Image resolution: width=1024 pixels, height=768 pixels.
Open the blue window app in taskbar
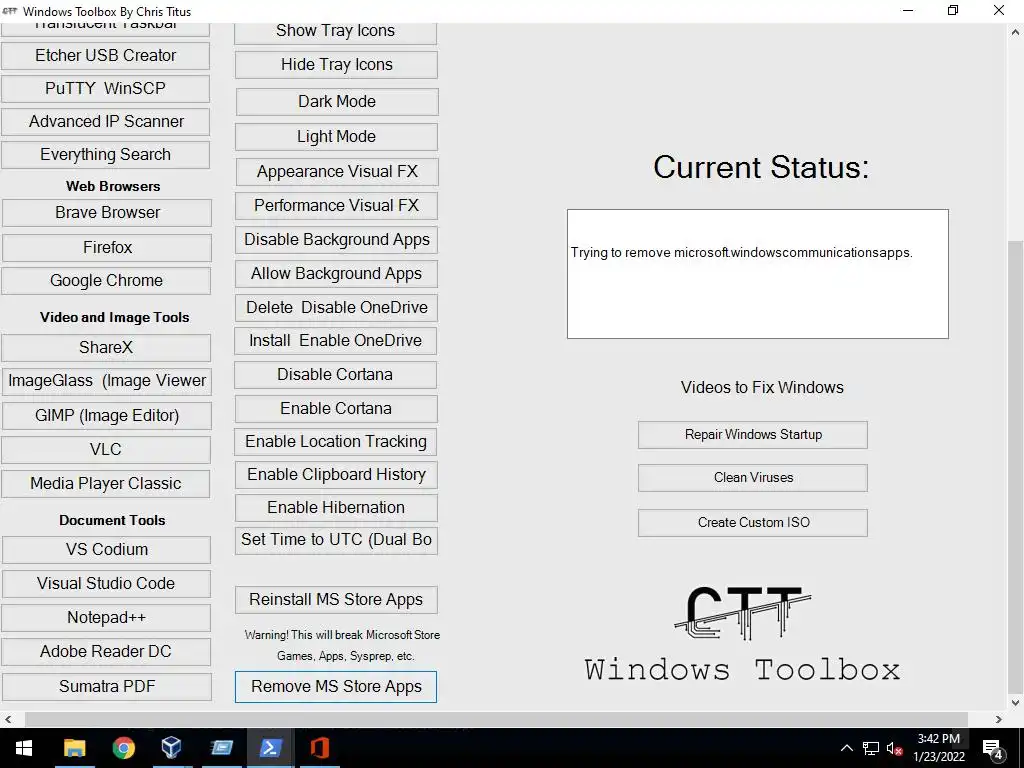[221, 748]
